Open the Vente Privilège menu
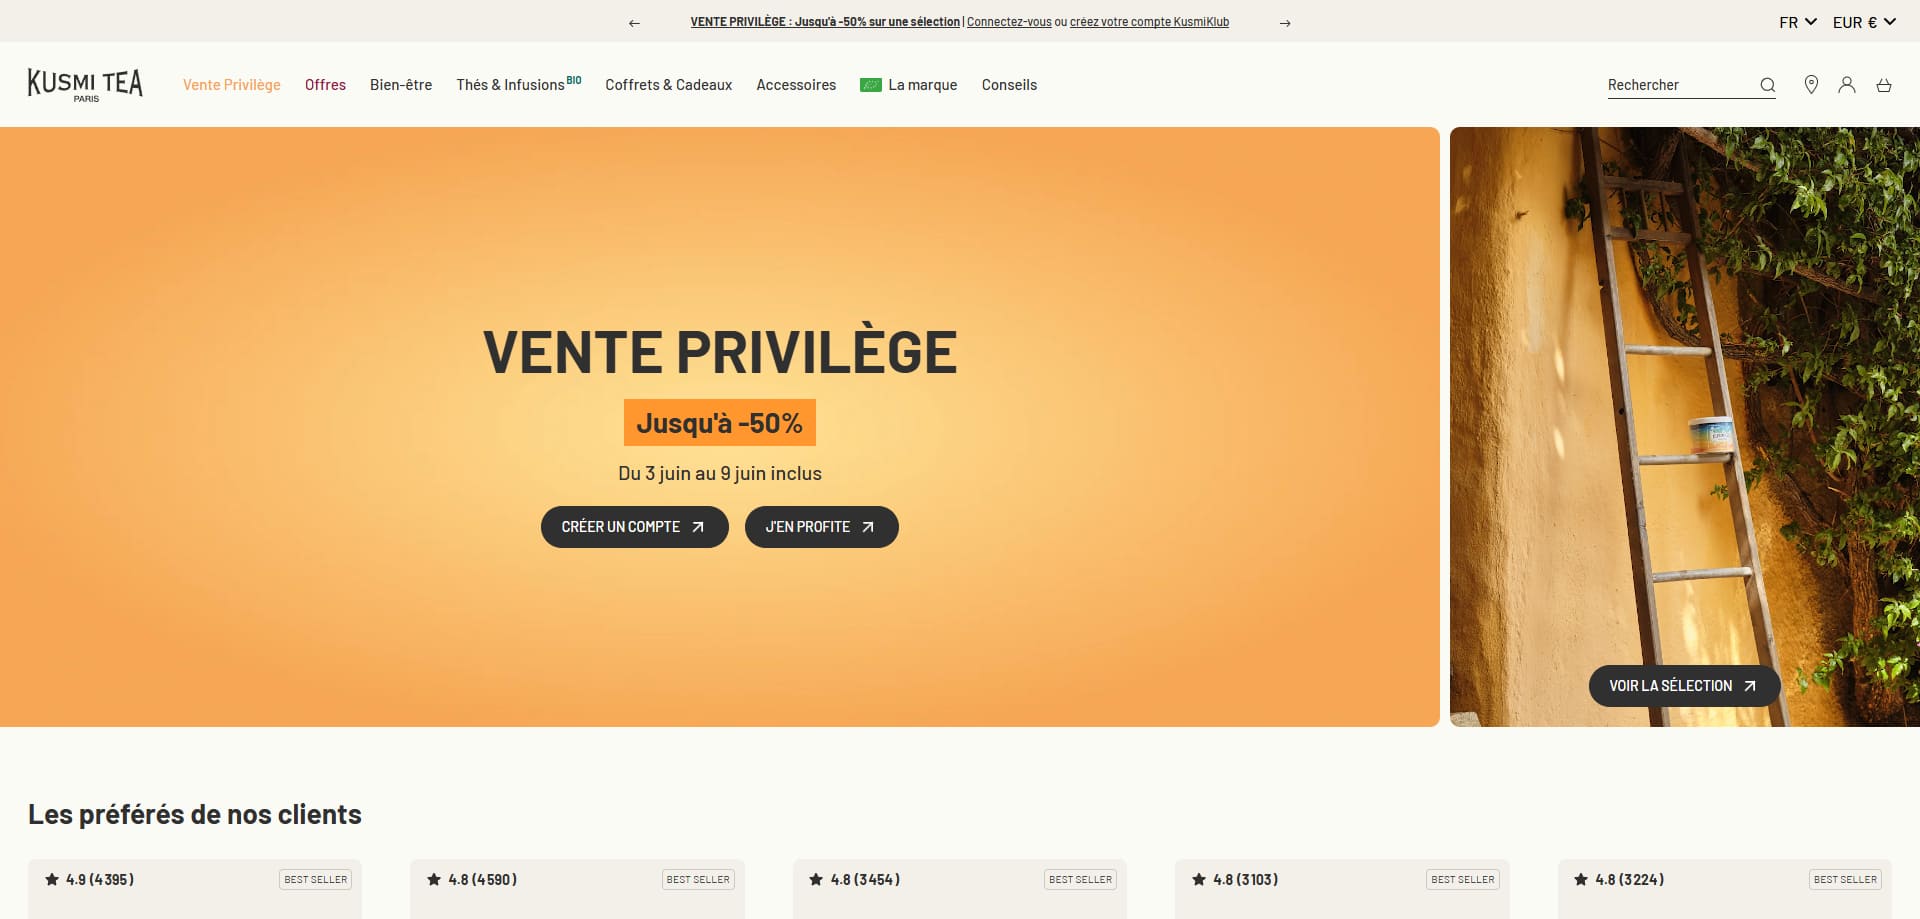This screenshot has height=919, width=1920. point(232,85)
